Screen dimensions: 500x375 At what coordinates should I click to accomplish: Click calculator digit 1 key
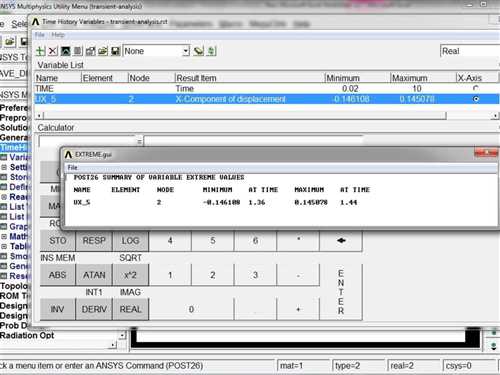170,275
